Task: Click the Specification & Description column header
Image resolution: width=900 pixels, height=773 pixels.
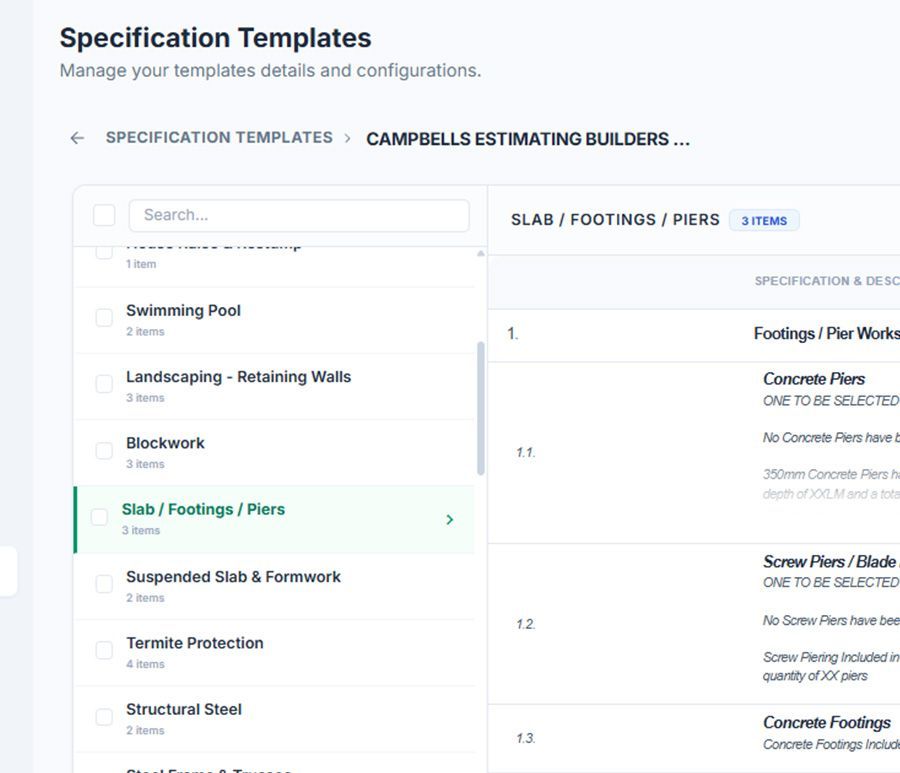Action: tap(827, 281)
